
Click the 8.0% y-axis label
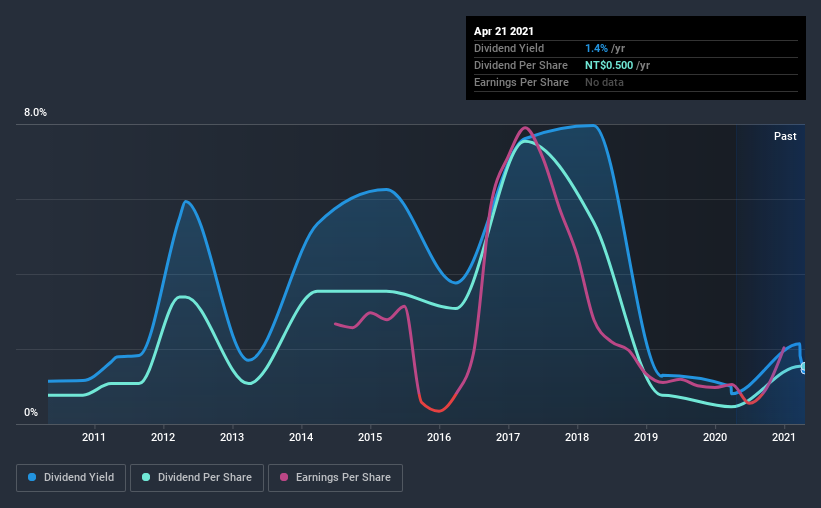[x=35, y=113]
